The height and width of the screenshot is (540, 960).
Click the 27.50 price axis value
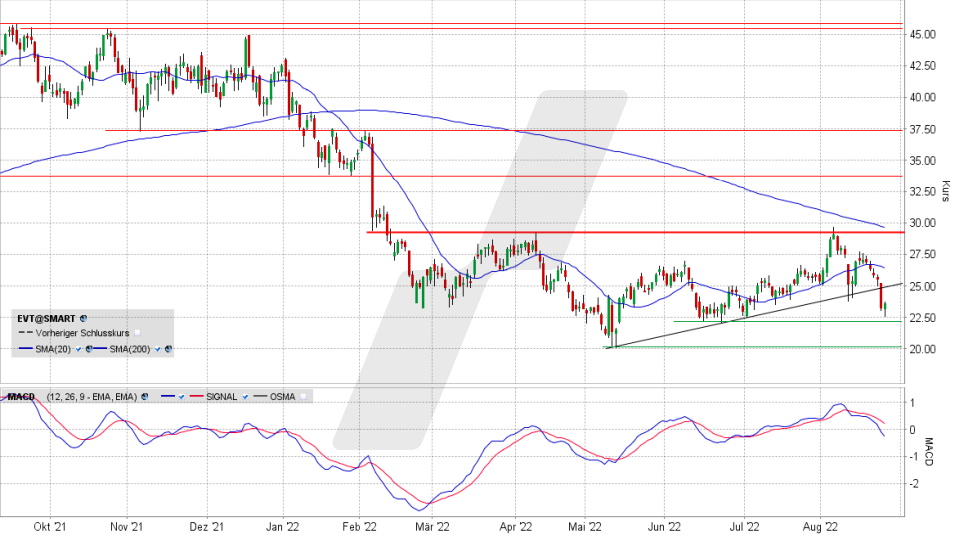923,254
